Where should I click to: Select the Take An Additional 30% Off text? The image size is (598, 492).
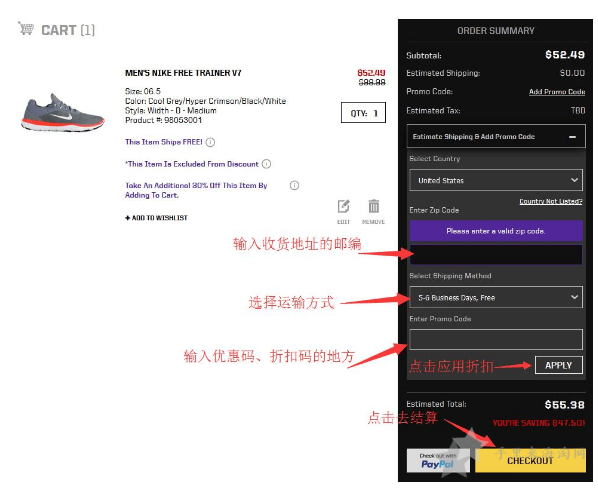point(196,190)
